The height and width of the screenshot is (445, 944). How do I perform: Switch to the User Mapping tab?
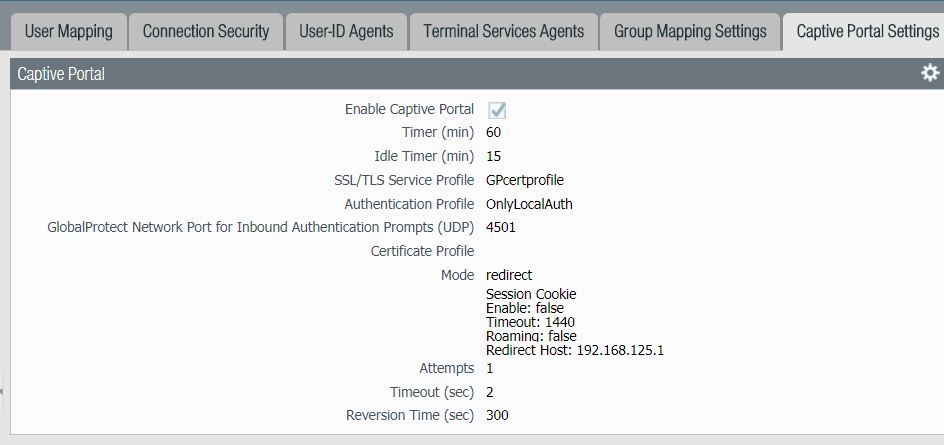point(68,31)
